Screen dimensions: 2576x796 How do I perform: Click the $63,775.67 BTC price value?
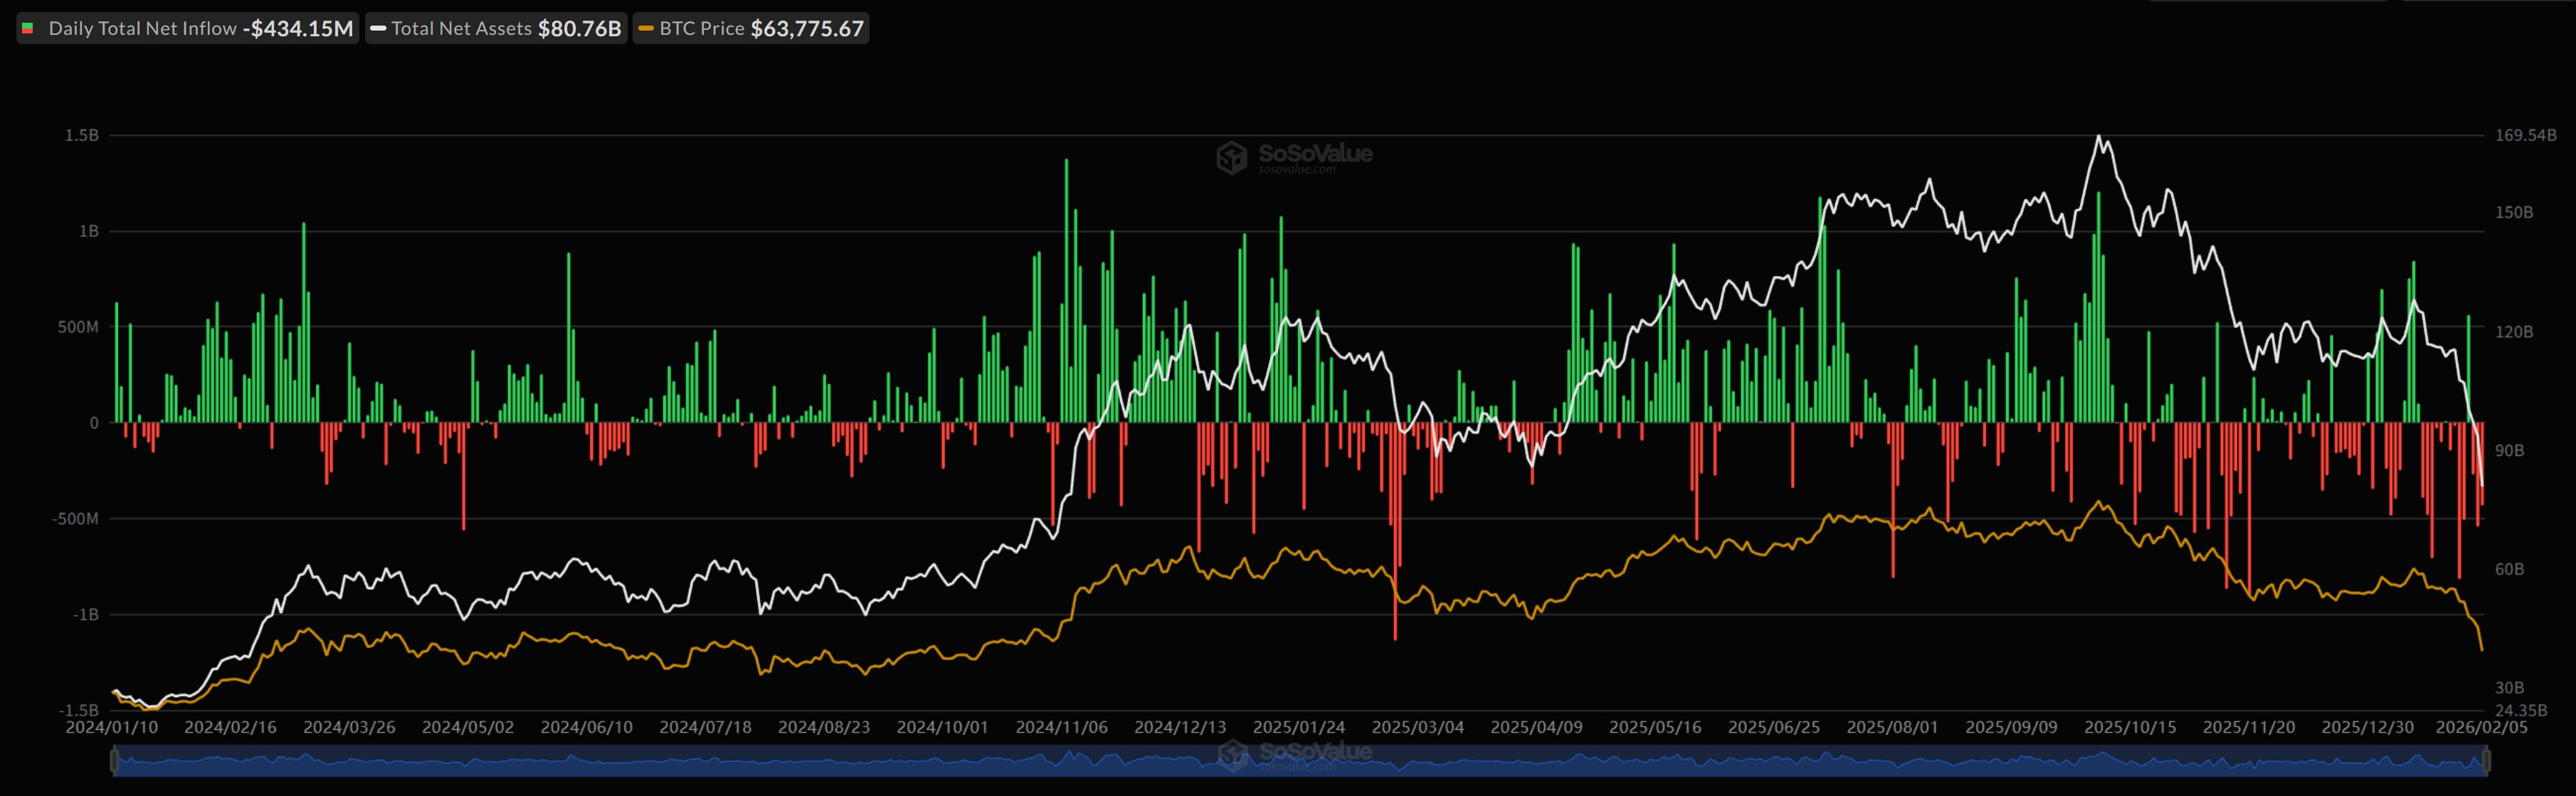click(x=807, y=28)
